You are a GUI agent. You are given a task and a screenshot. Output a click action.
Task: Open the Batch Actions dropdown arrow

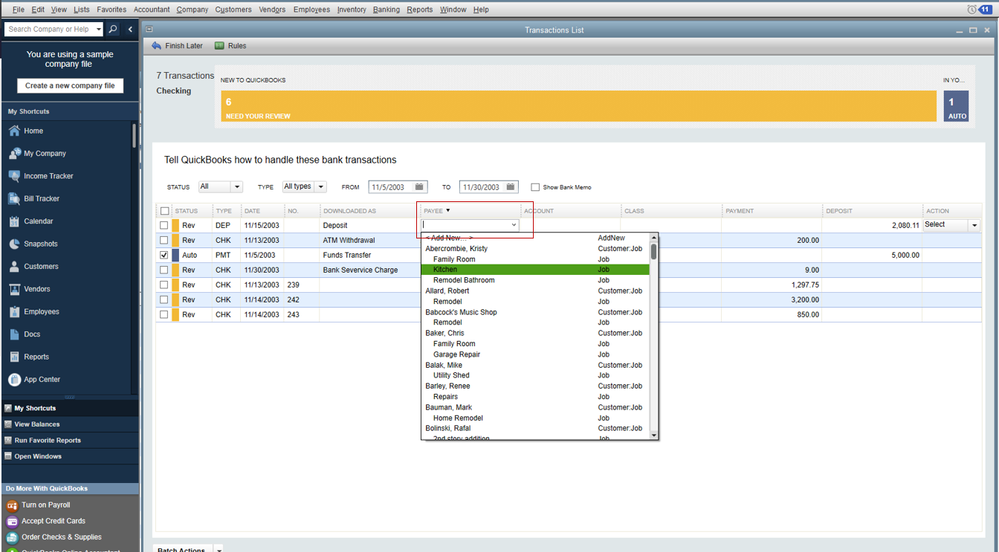click(219, 549)
